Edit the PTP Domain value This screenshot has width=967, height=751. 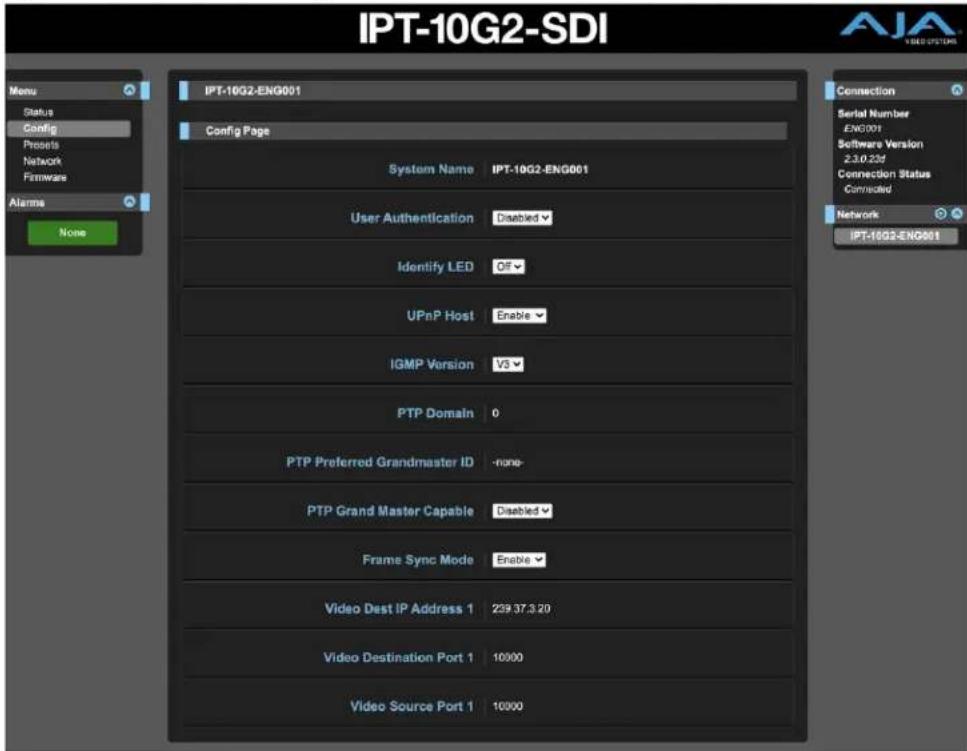[x=495, y=413]
